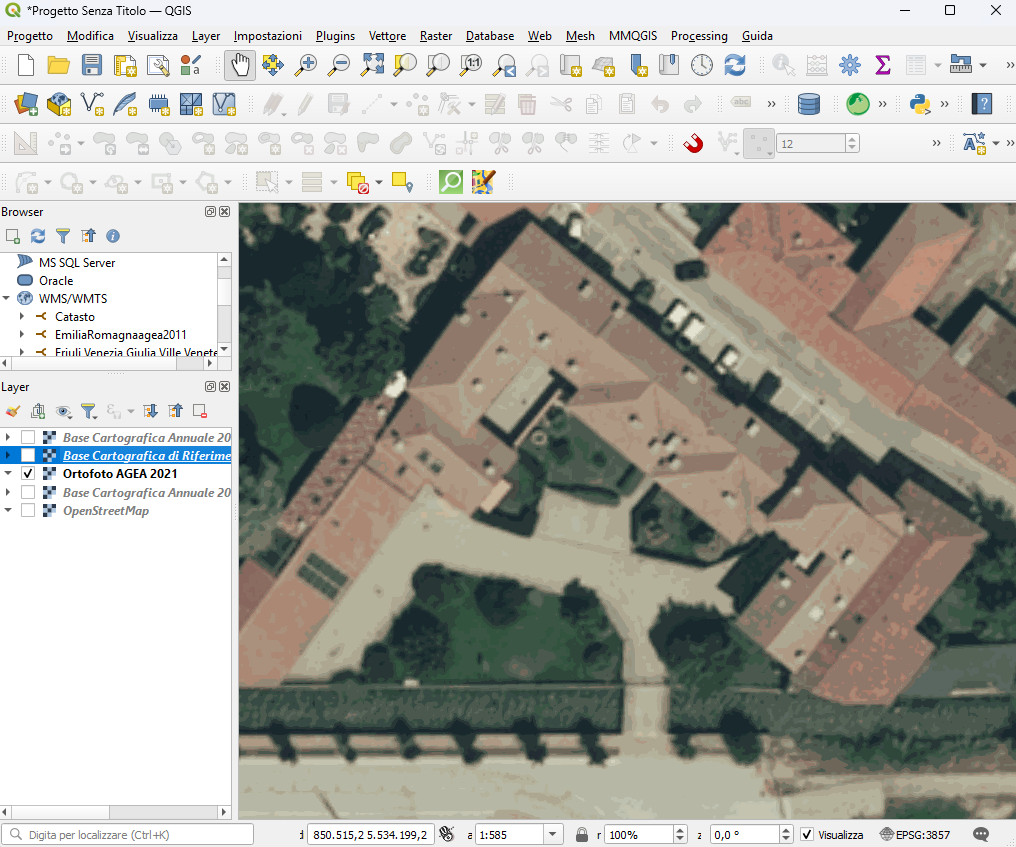Open the Data Source Manager icon
Image resolution: width=1016 pixels, height=847 pixels.
coord(26,104)
